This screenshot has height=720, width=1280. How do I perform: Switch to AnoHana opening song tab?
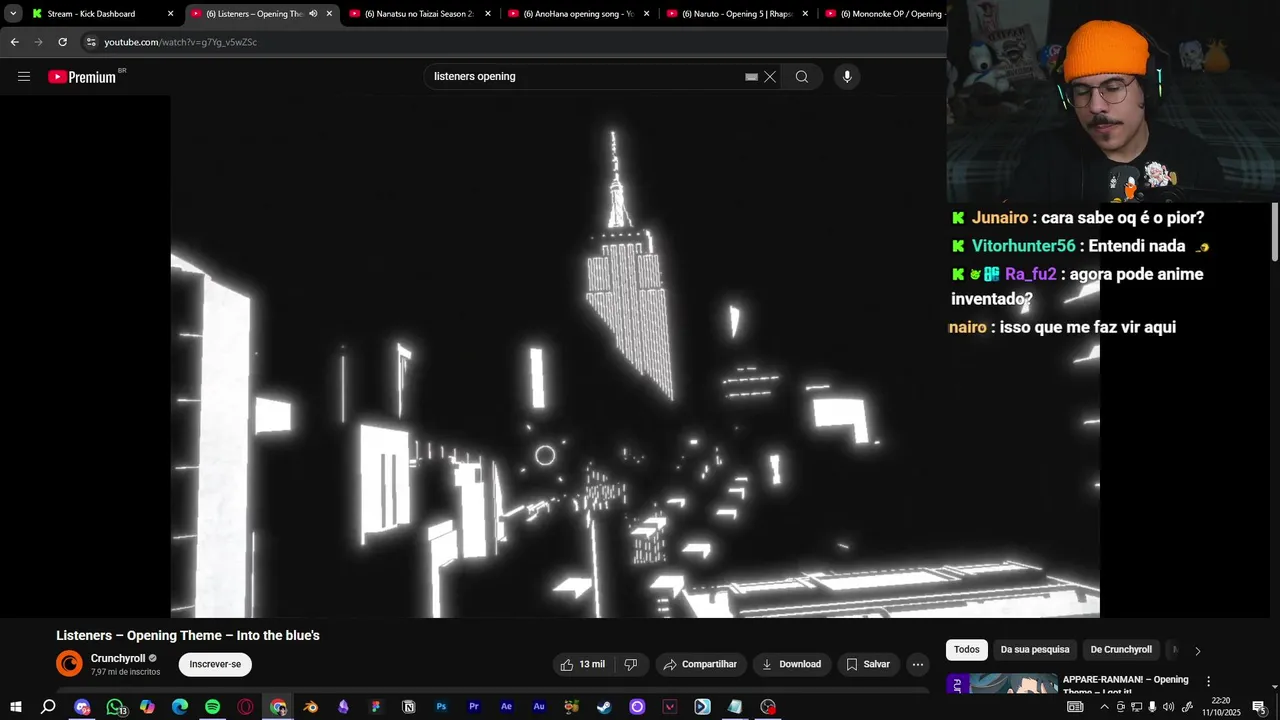(x=580, y=14)
